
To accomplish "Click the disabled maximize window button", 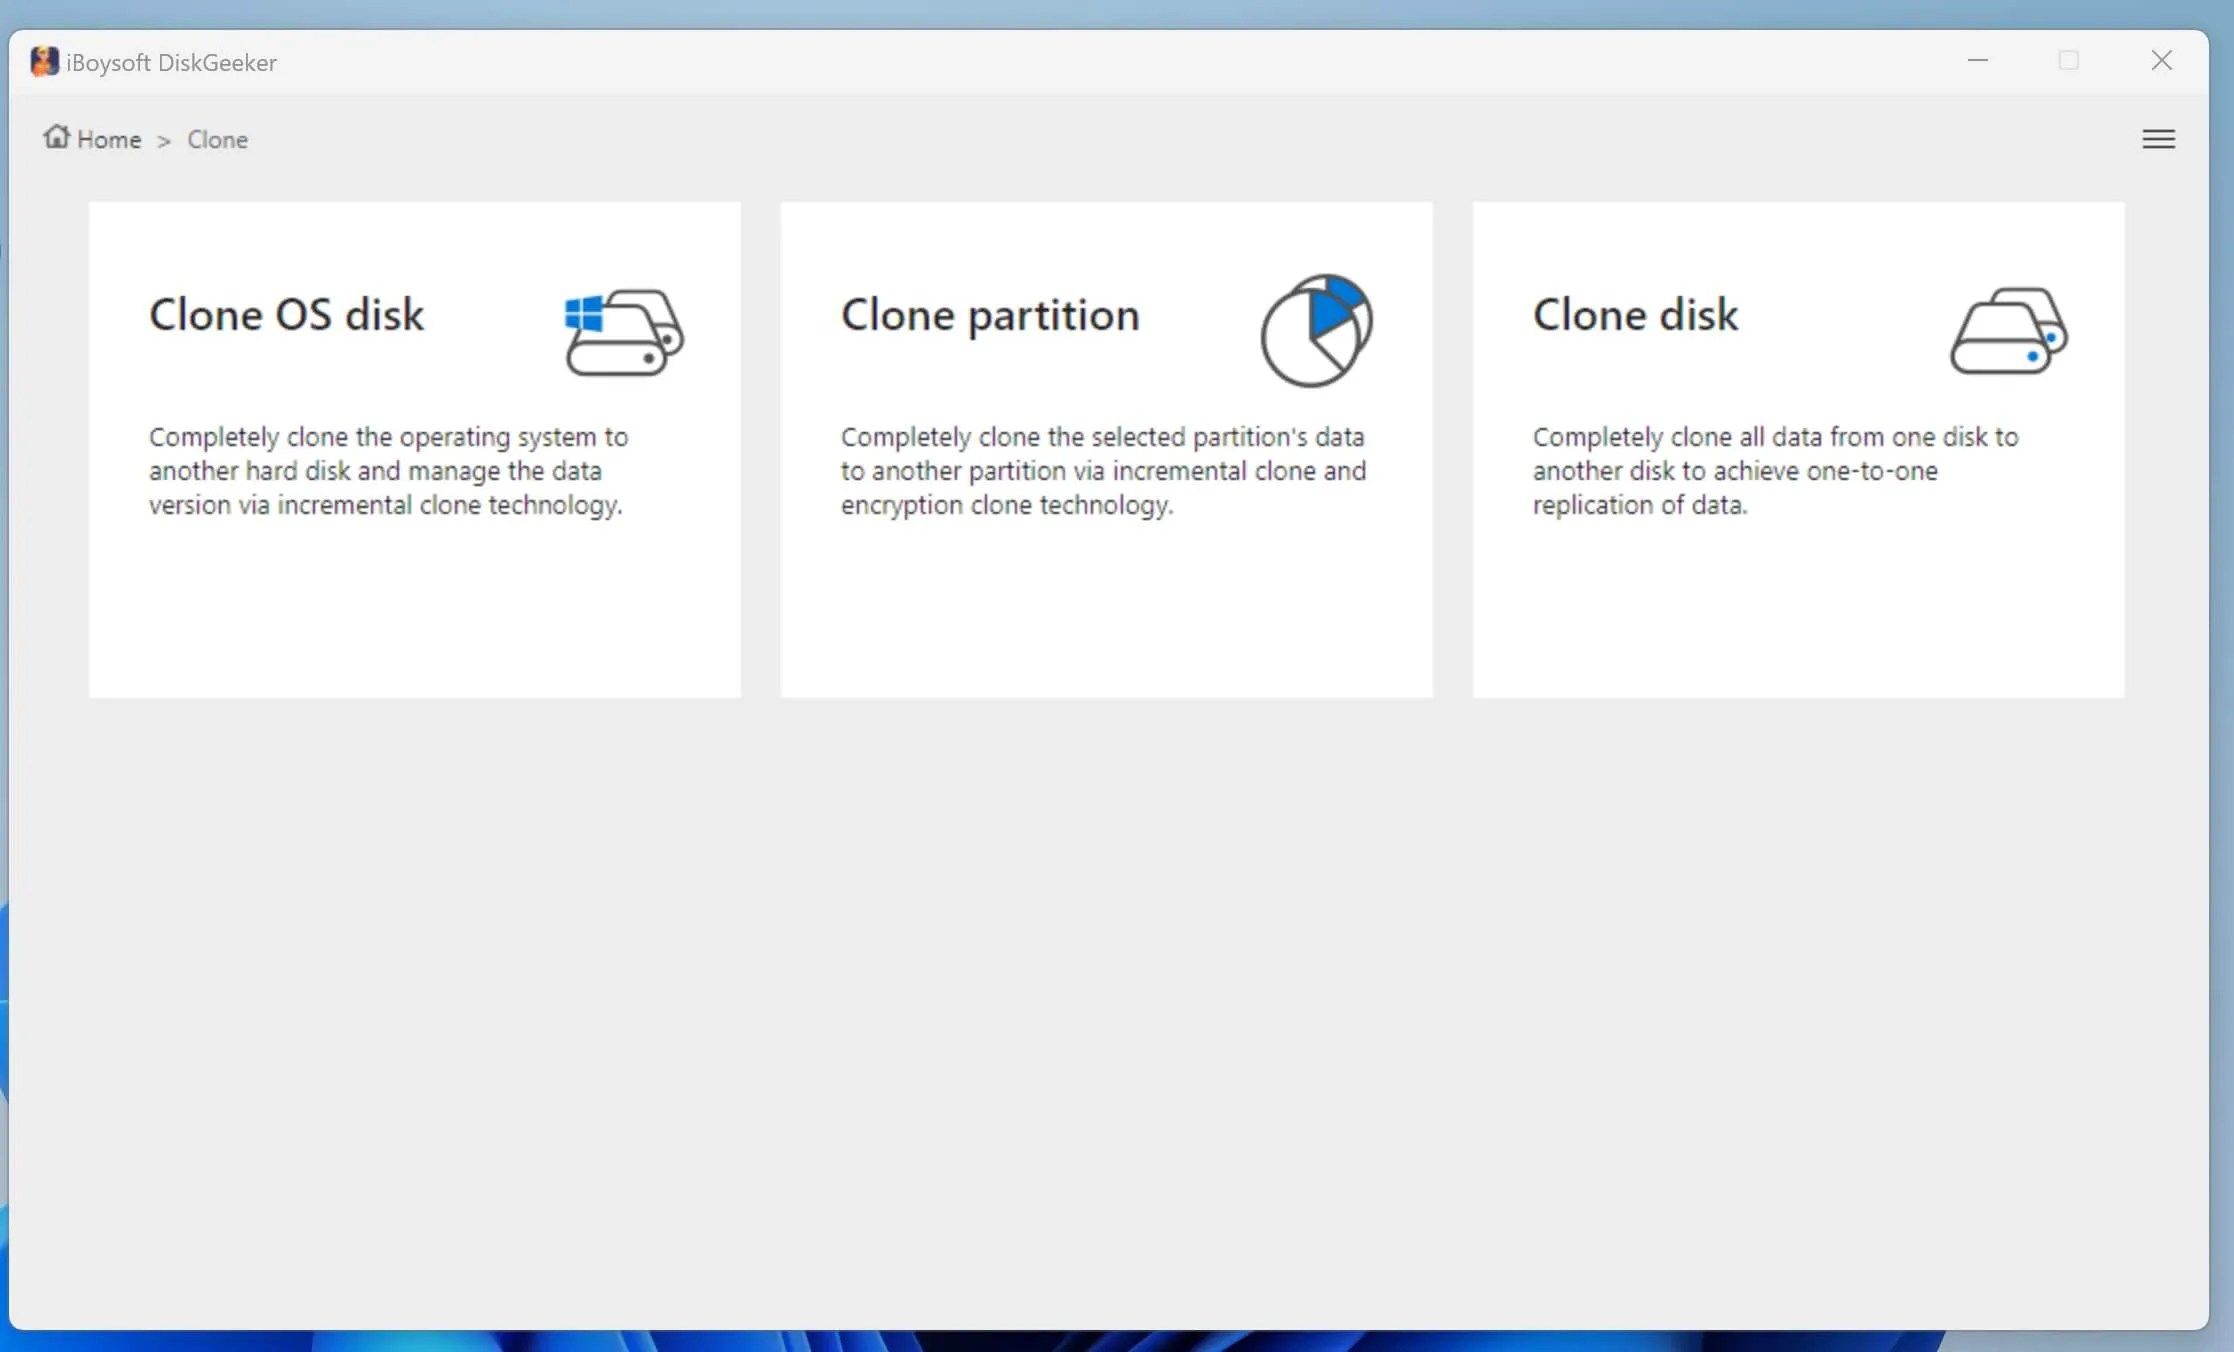I will click(2068, 61).
